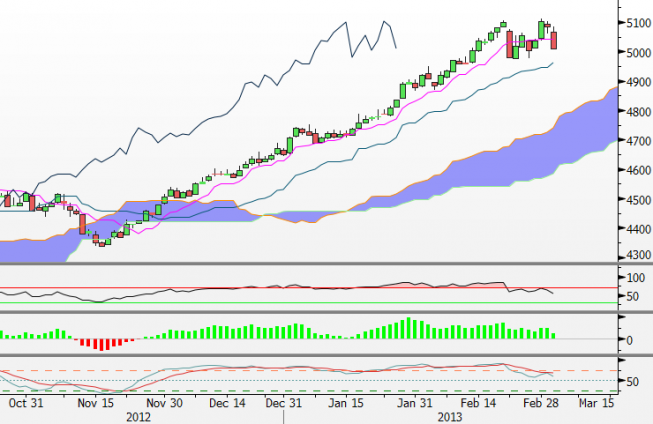
Task: Click the 100 label on the RSI panel axis
Action: click(x=636, y=278)
